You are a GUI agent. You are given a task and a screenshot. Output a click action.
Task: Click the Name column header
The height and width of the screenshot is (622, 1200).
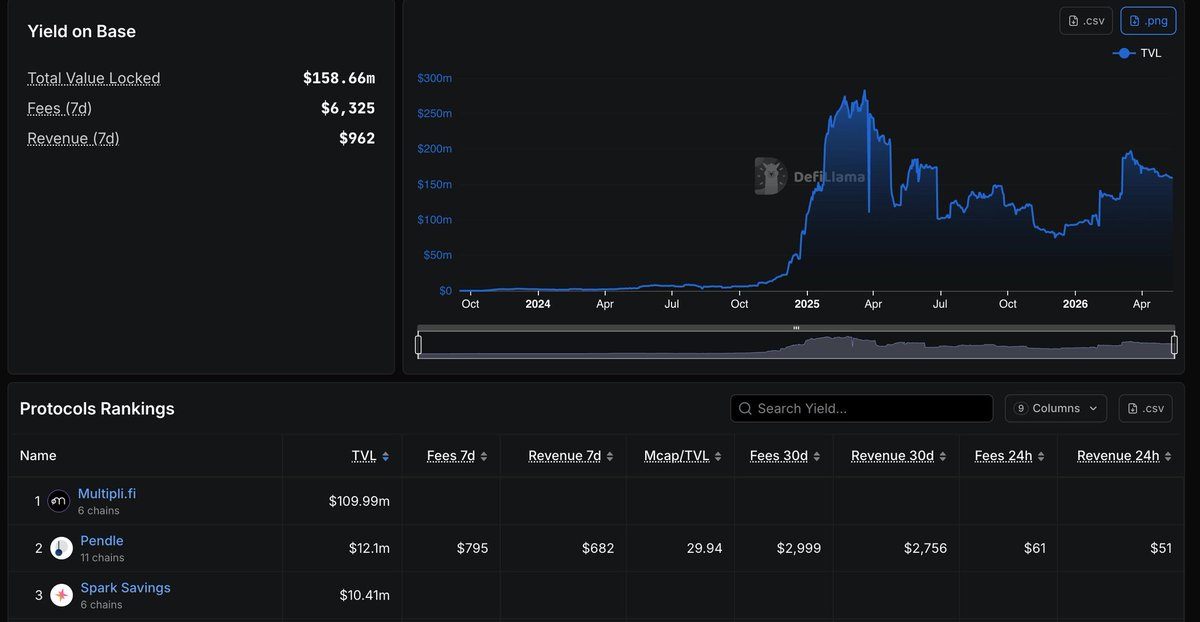[38, 456]
